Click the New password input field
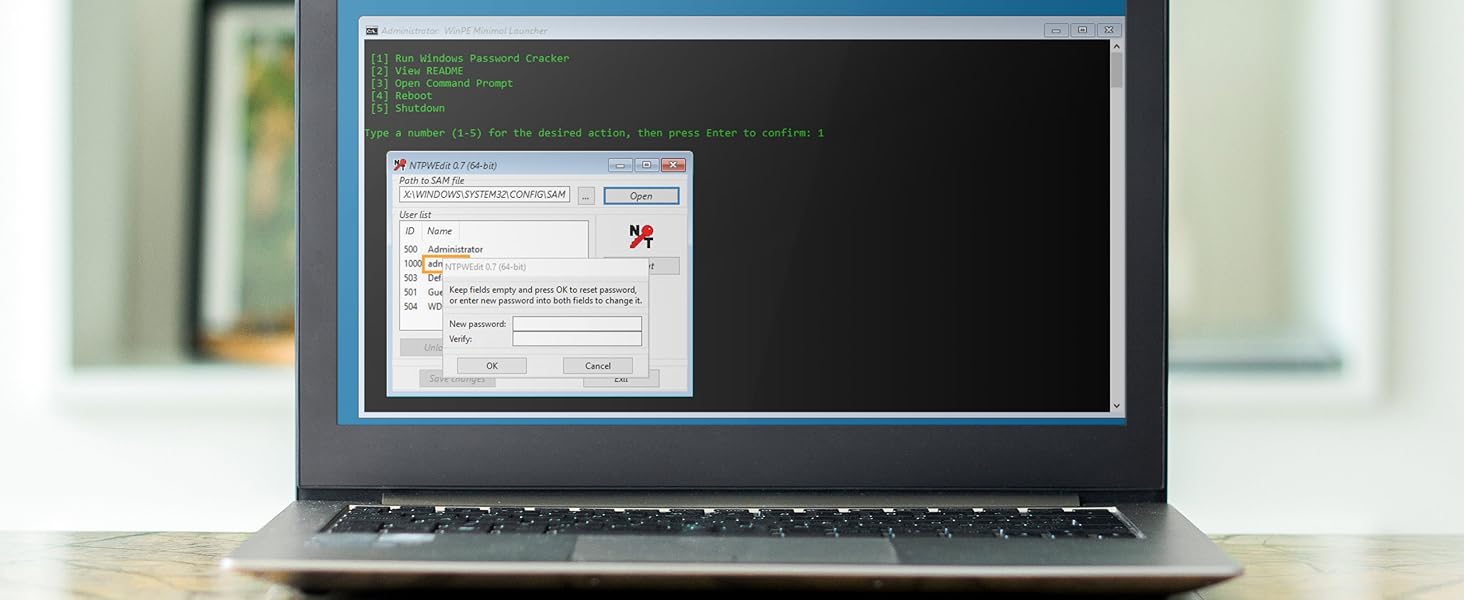This screenshot has height=600, width=1464. point(577,324)
